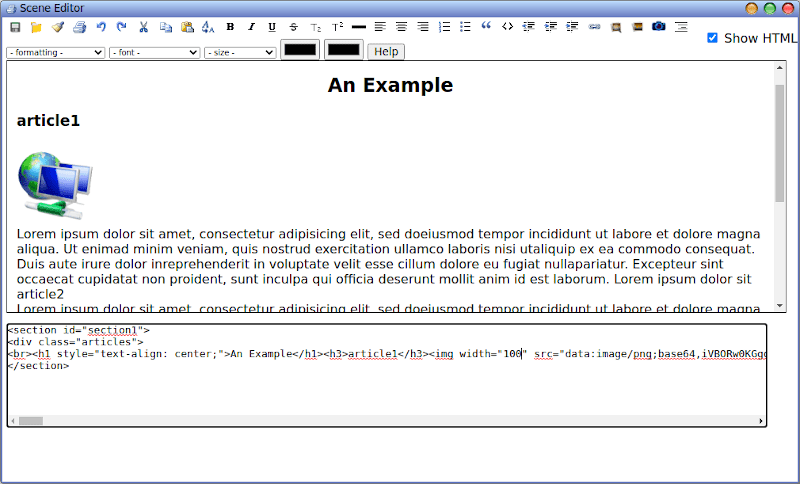The width and height of the screenshot is (800, 484).
Task: Click the 'article1' heading
Action: [48, 121]
